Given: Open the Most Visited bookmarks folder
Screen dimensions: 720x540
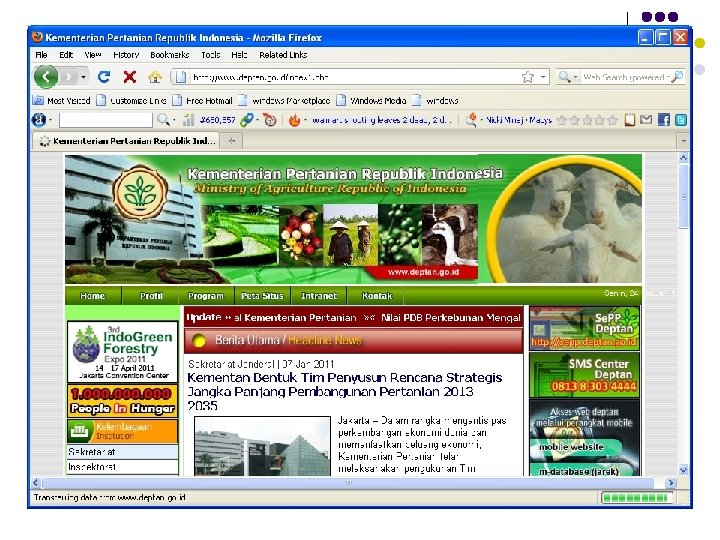Looking at the screenshot, I should [62, 101].
